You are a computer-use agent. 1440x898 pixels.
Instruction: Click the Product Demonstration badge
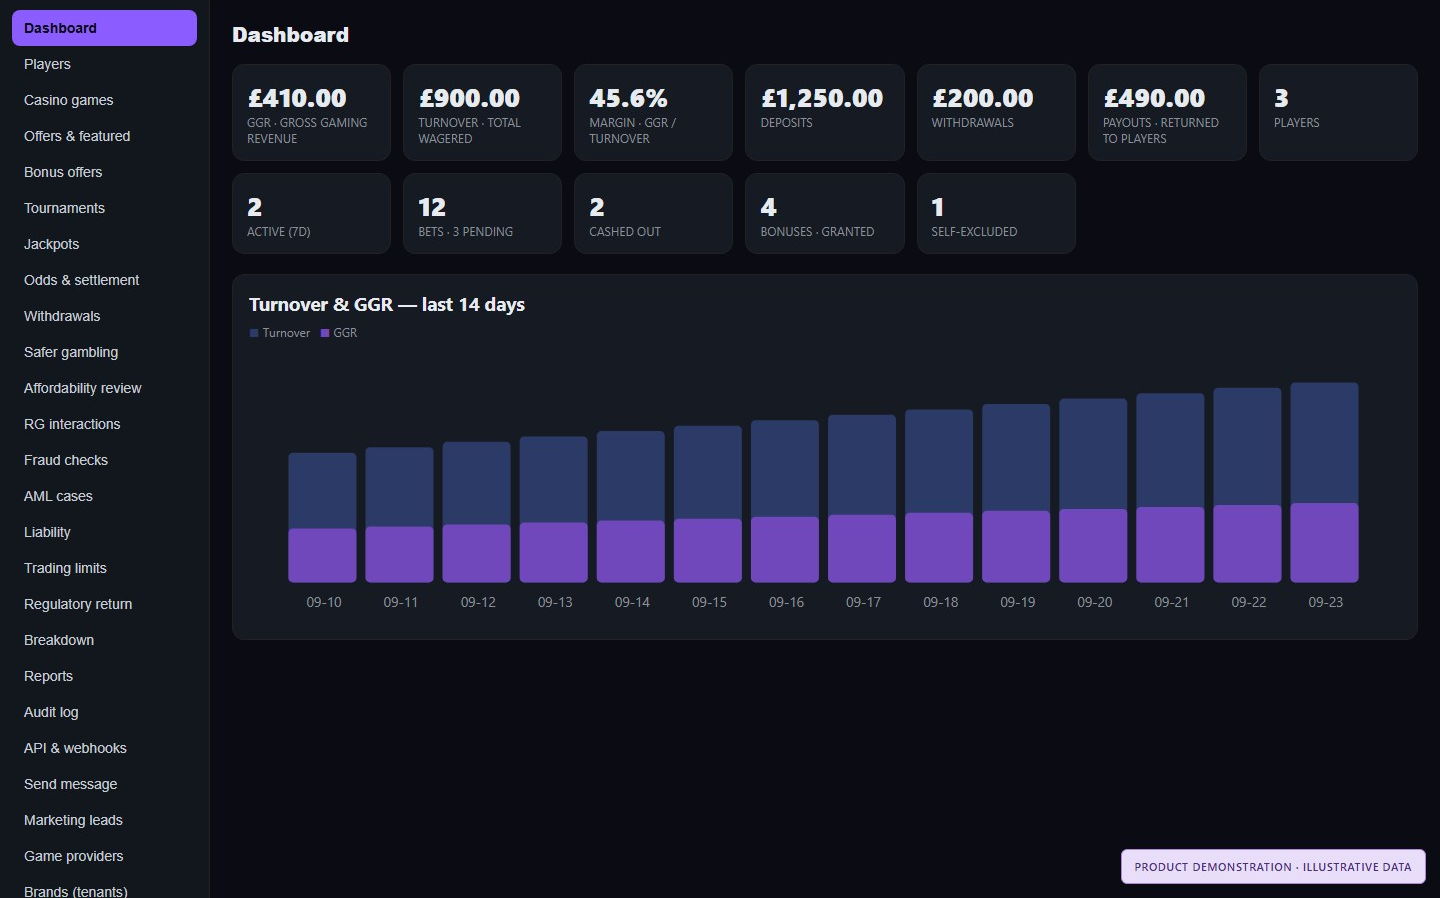pyautogui.click(x=1273, y=867)
